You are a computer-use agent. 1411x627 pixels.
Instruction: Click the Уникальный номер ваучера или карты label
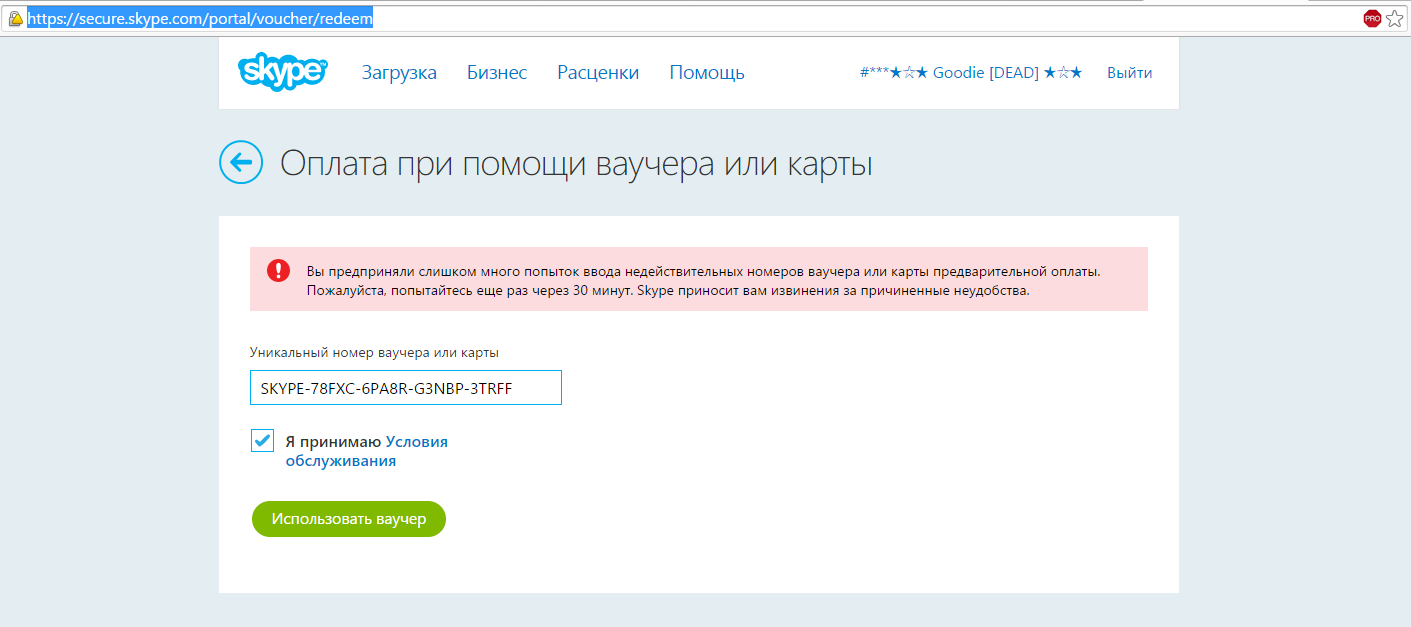pos(374,352)
